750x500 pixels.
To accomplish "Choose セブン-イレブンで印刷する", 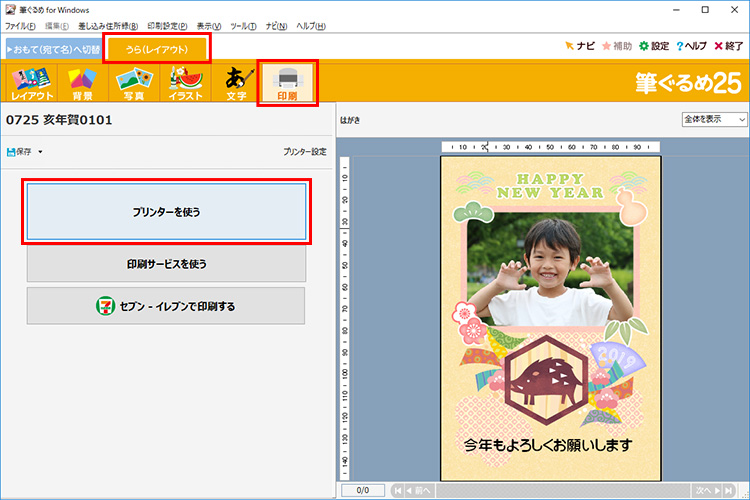I will [166, 306].
